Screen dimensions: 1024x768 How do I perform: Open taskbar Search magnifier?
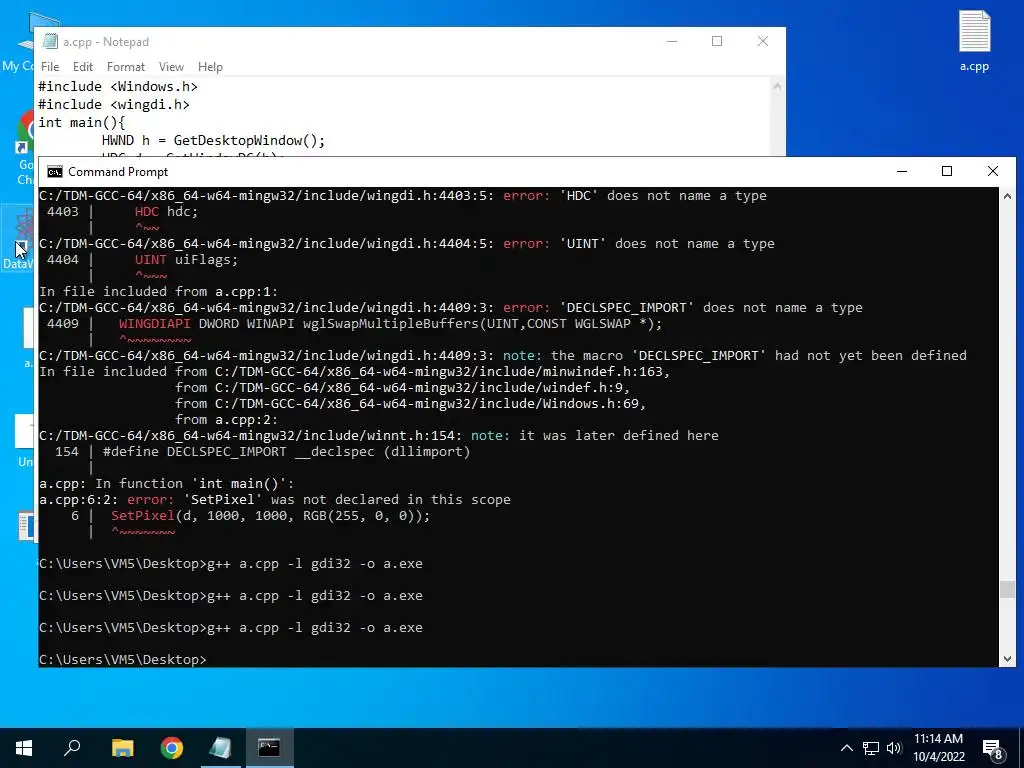(x=72, y=748)
